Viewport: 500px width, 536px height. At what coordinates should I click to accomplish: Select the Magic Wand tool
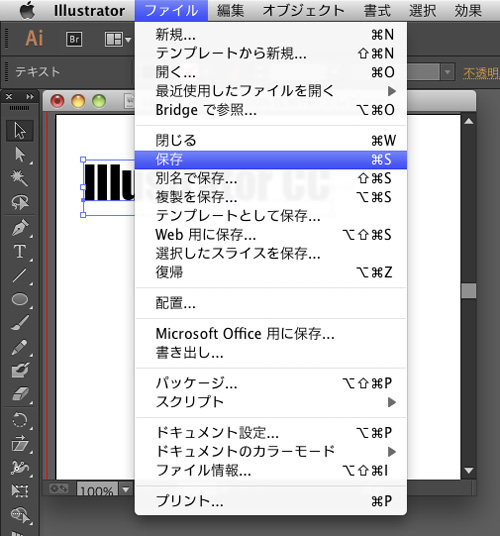coord(20,178)
